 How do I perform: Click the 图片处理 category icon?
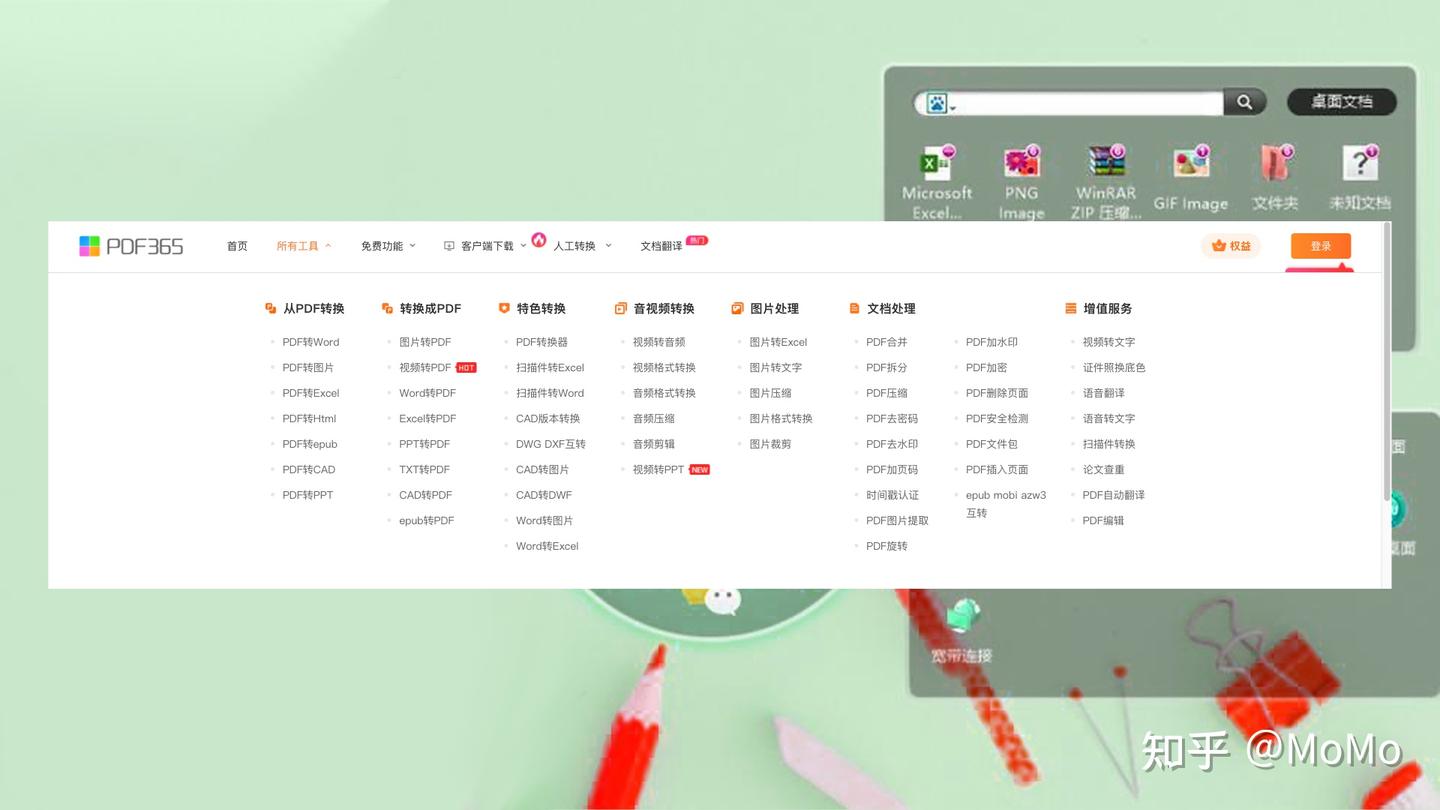point(738,309)
